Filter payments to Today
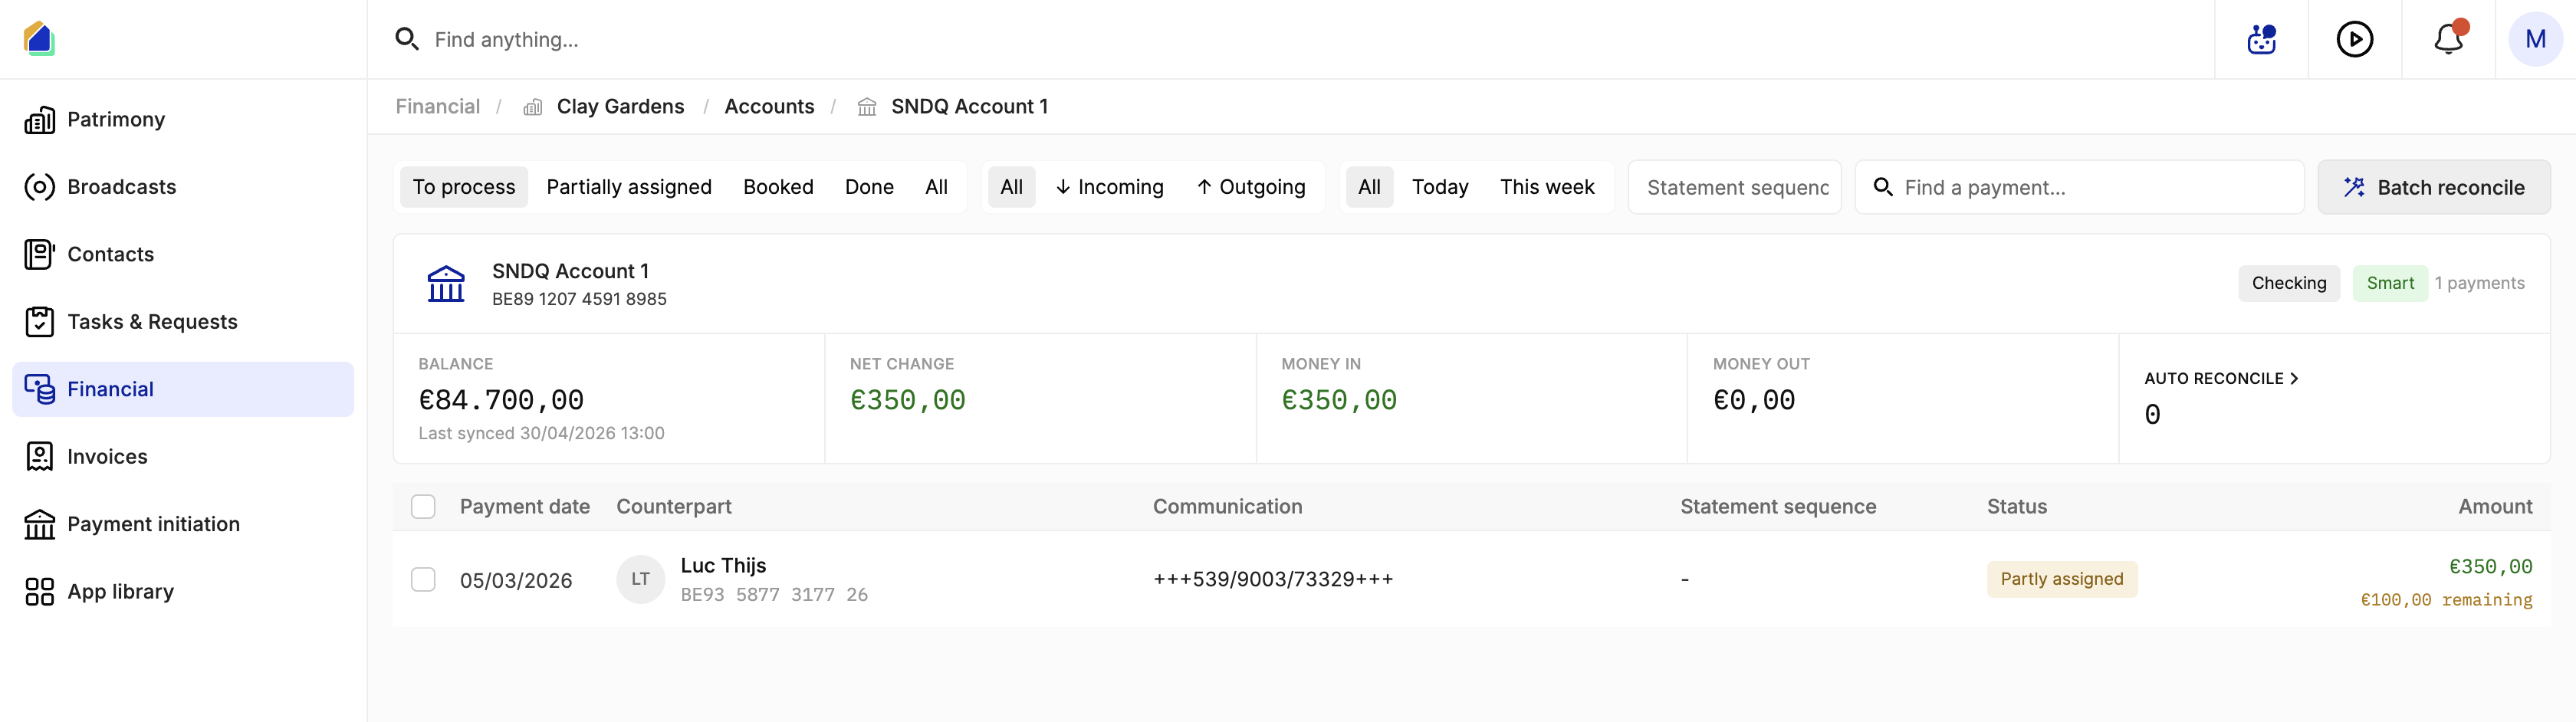 click(1440, 187)
